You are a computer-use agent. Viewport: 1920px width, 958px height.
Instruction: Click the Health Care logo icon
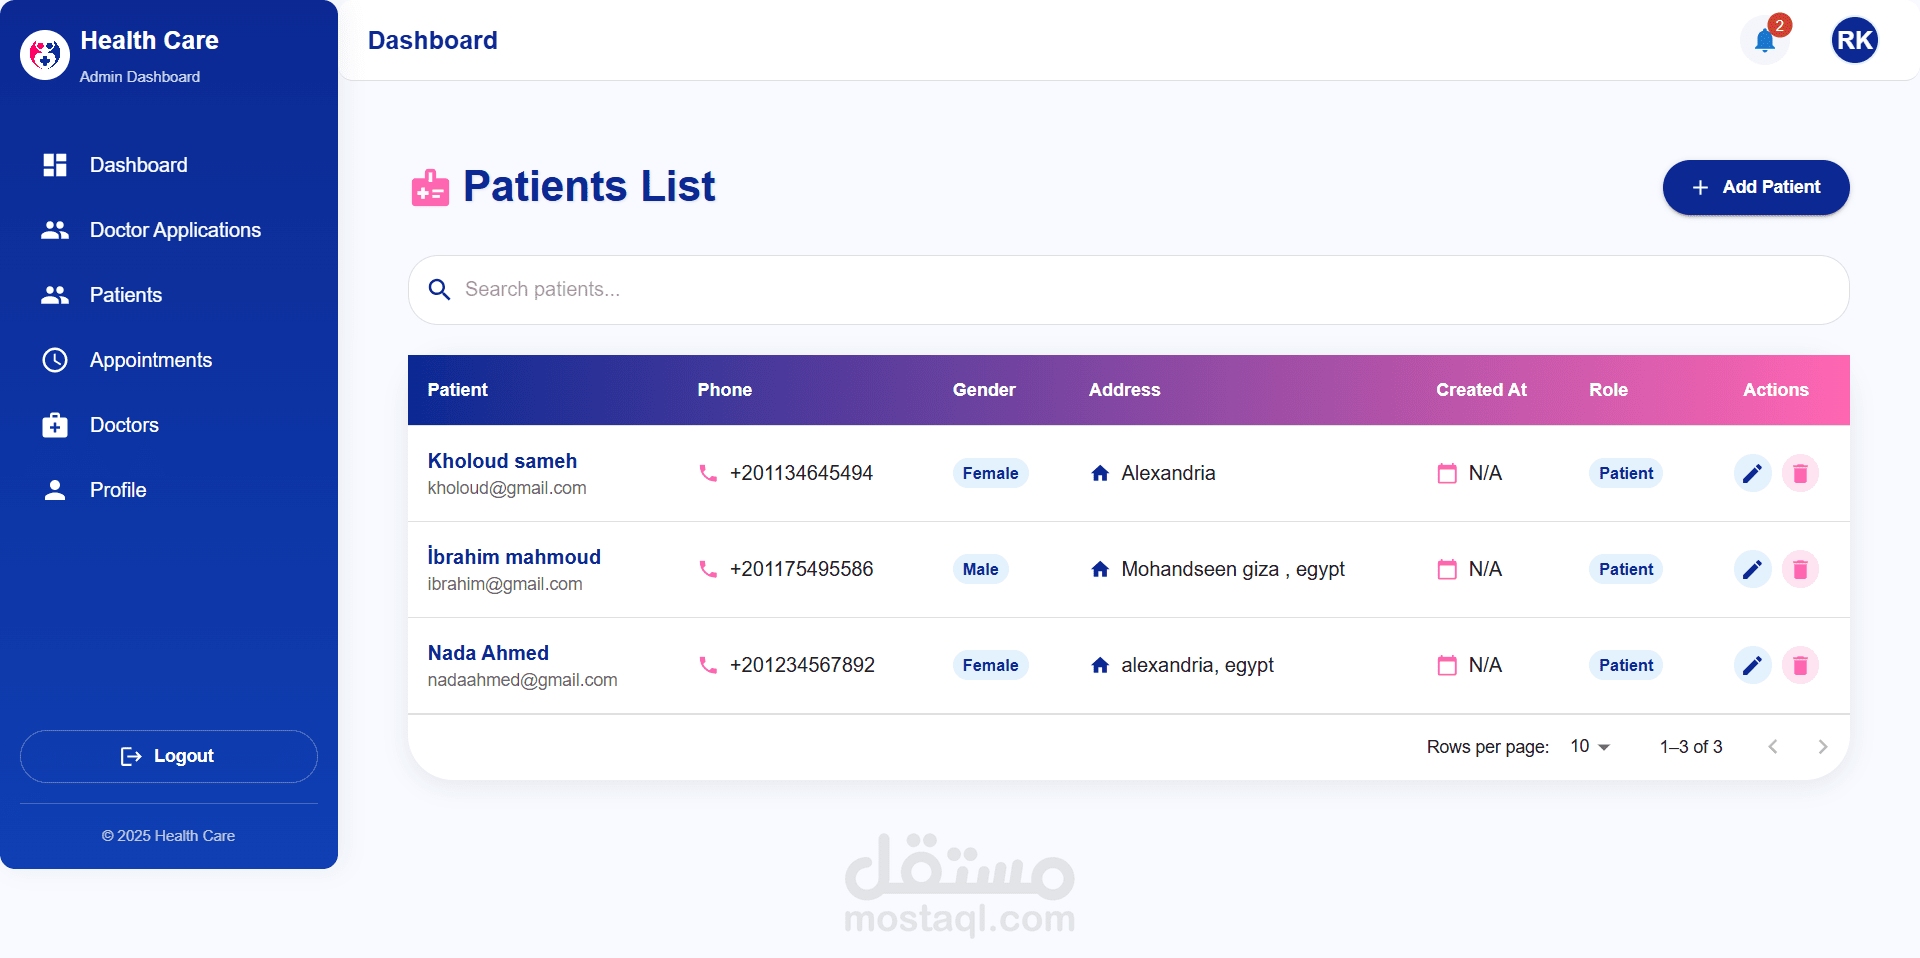click(x=45, y=55)
